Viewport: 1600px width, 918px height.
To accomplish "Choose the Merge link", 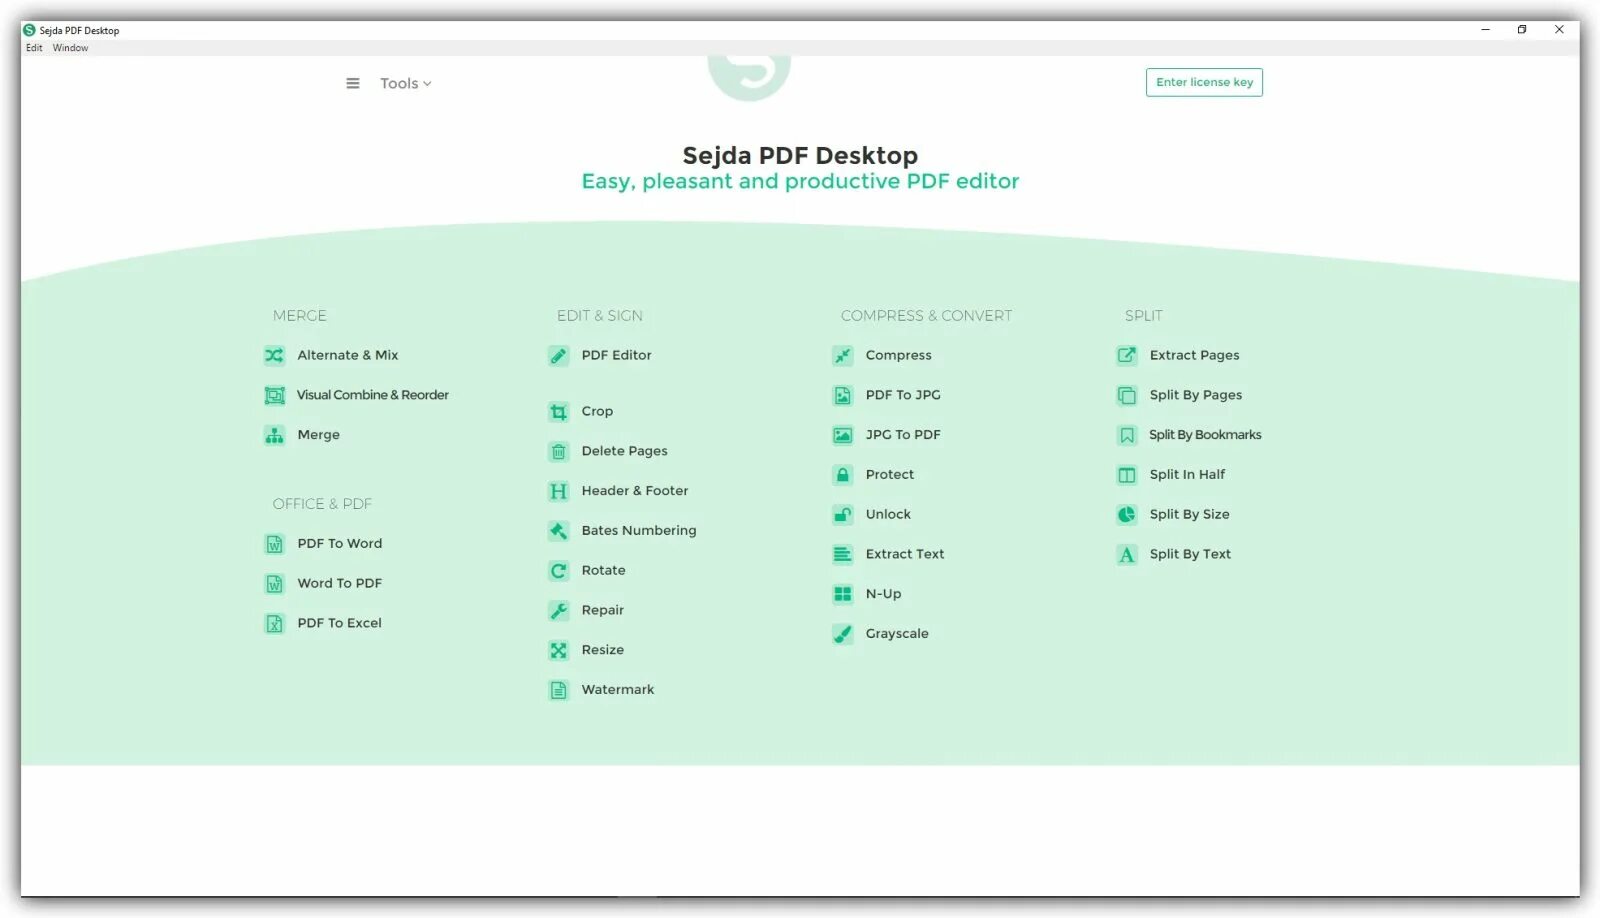I will pyautogui.click(x=318, y=435).
